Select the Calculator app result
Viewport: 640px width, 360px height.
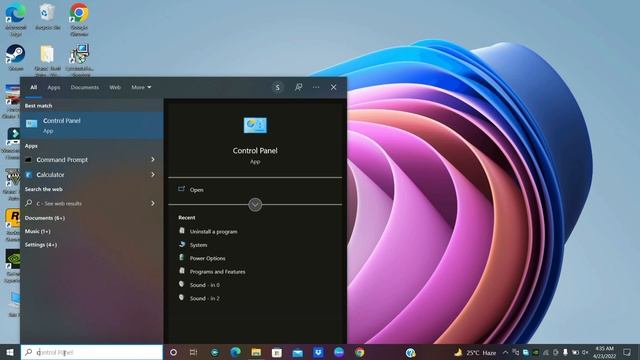coord(92,175)
